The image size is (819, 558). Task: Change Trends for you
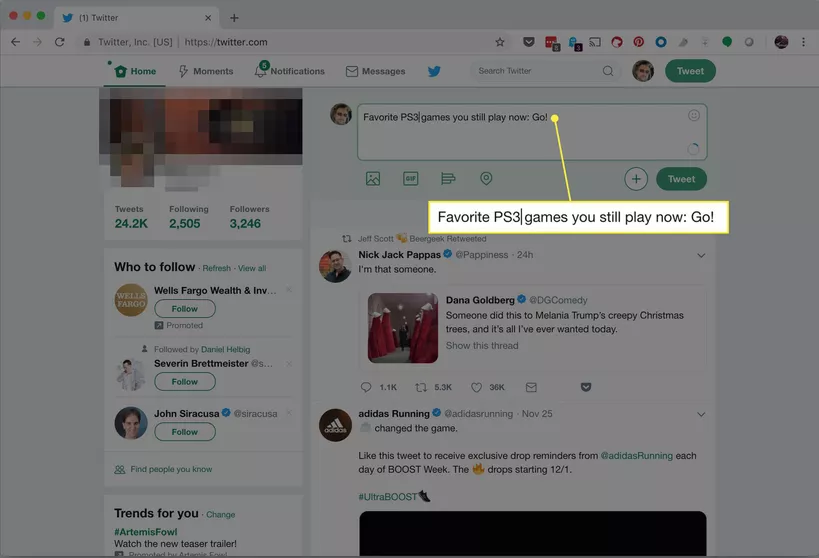(x=220, y=515)
